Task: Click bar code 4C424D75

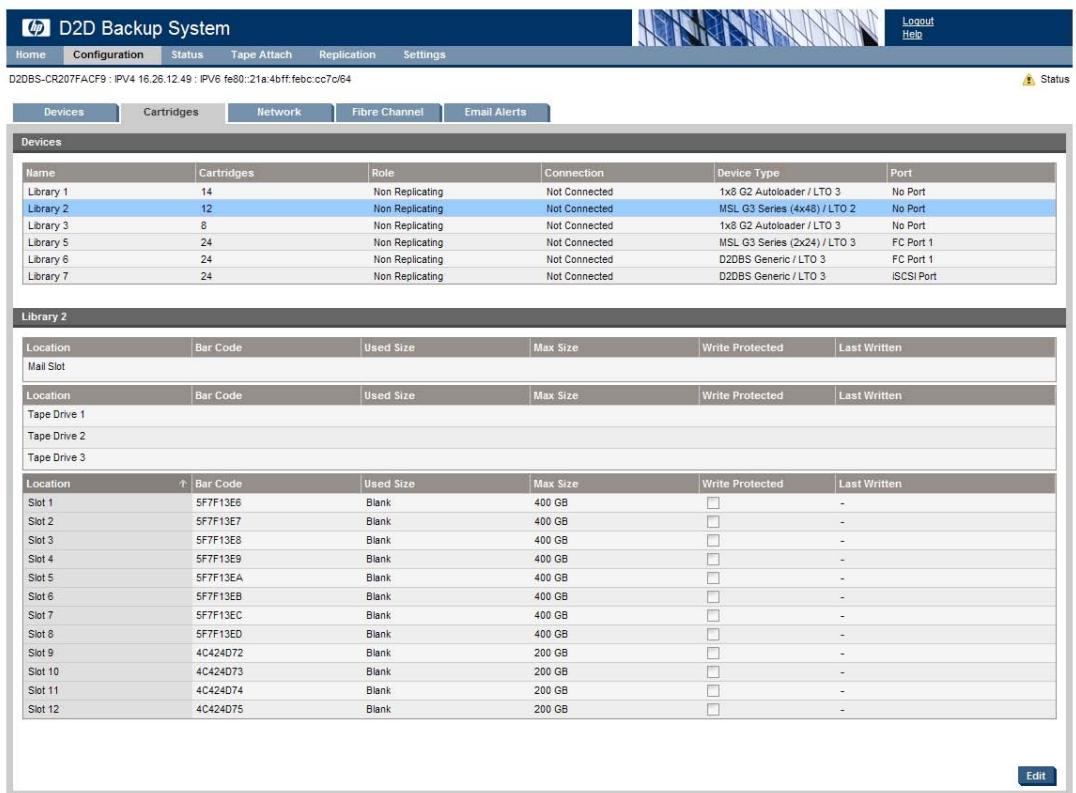Action: [220, 709]
